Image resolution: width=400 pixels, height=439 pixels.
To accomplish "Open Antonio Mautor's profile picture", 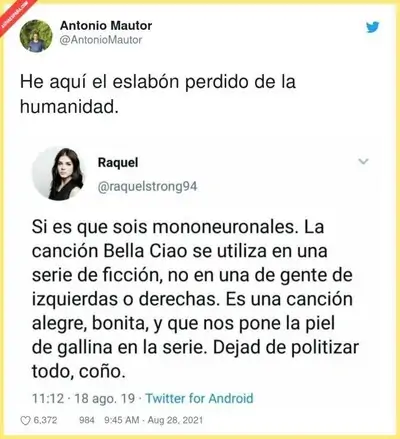I will (x=36, y=36).
